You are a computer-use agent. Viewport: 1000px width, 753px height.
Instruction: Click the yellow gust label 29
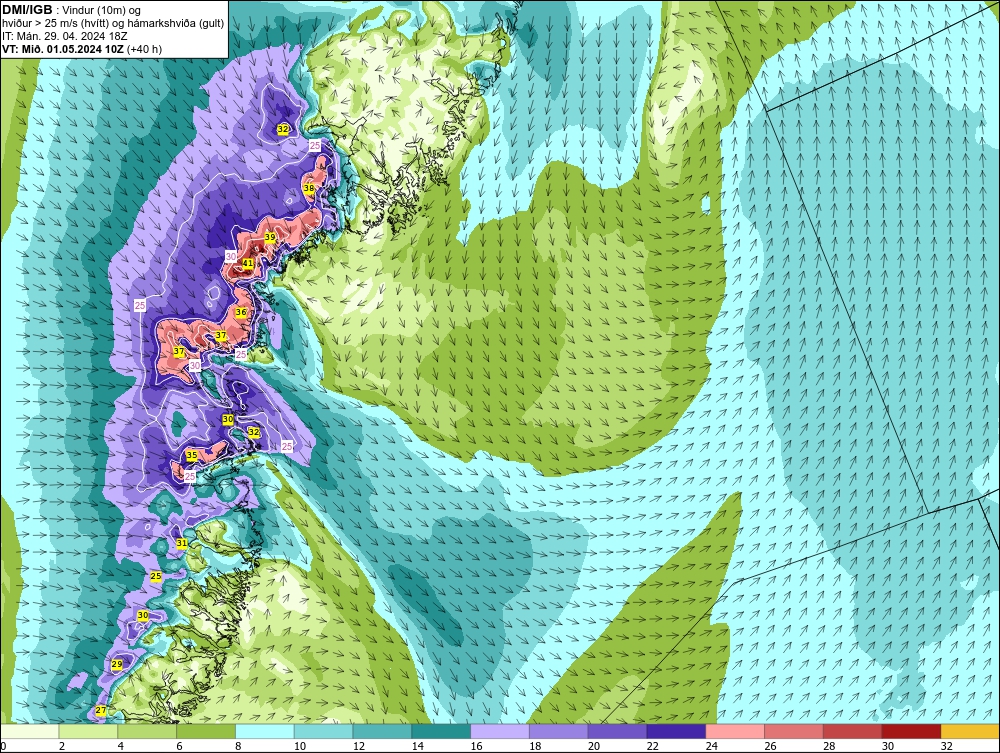click(x=117, y=664)
